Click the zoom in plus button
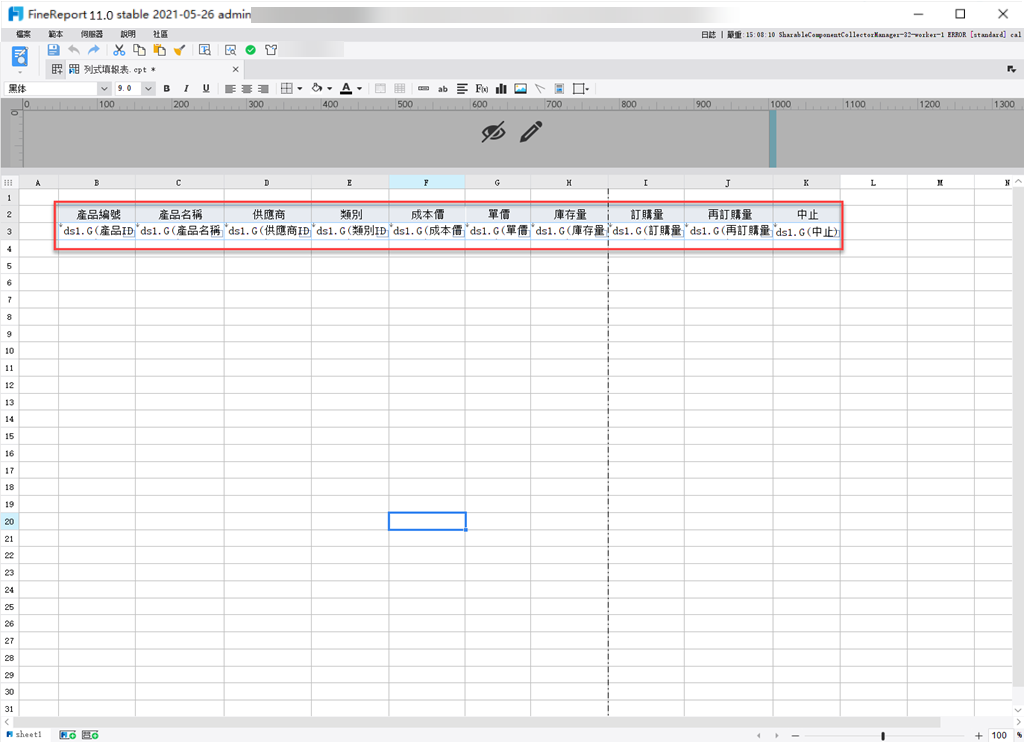 tap(978, 735)
